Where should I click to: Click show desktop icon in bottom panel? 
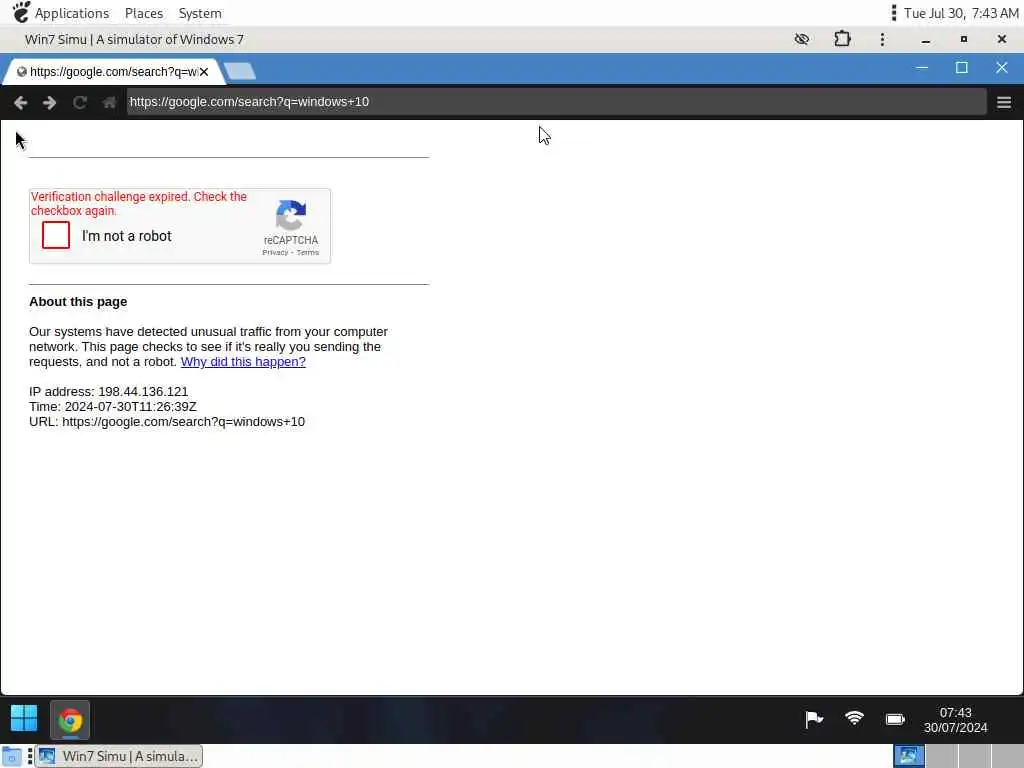[11, 756]
